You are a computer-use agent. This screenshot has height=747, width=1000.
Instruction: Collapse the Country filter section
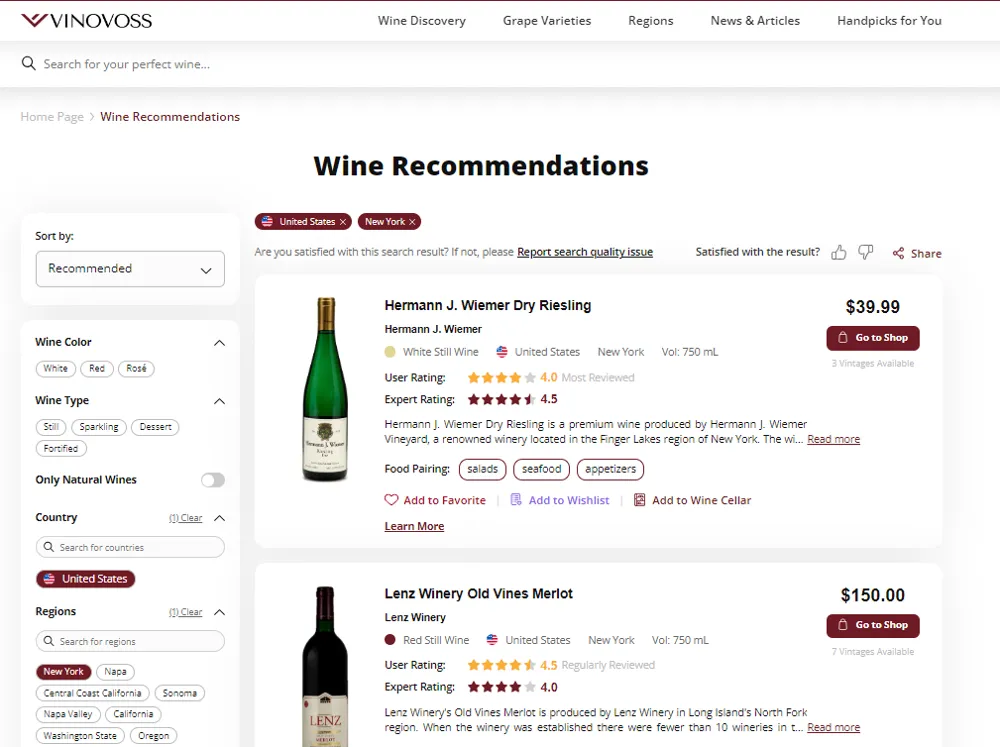tap(219, 518)
